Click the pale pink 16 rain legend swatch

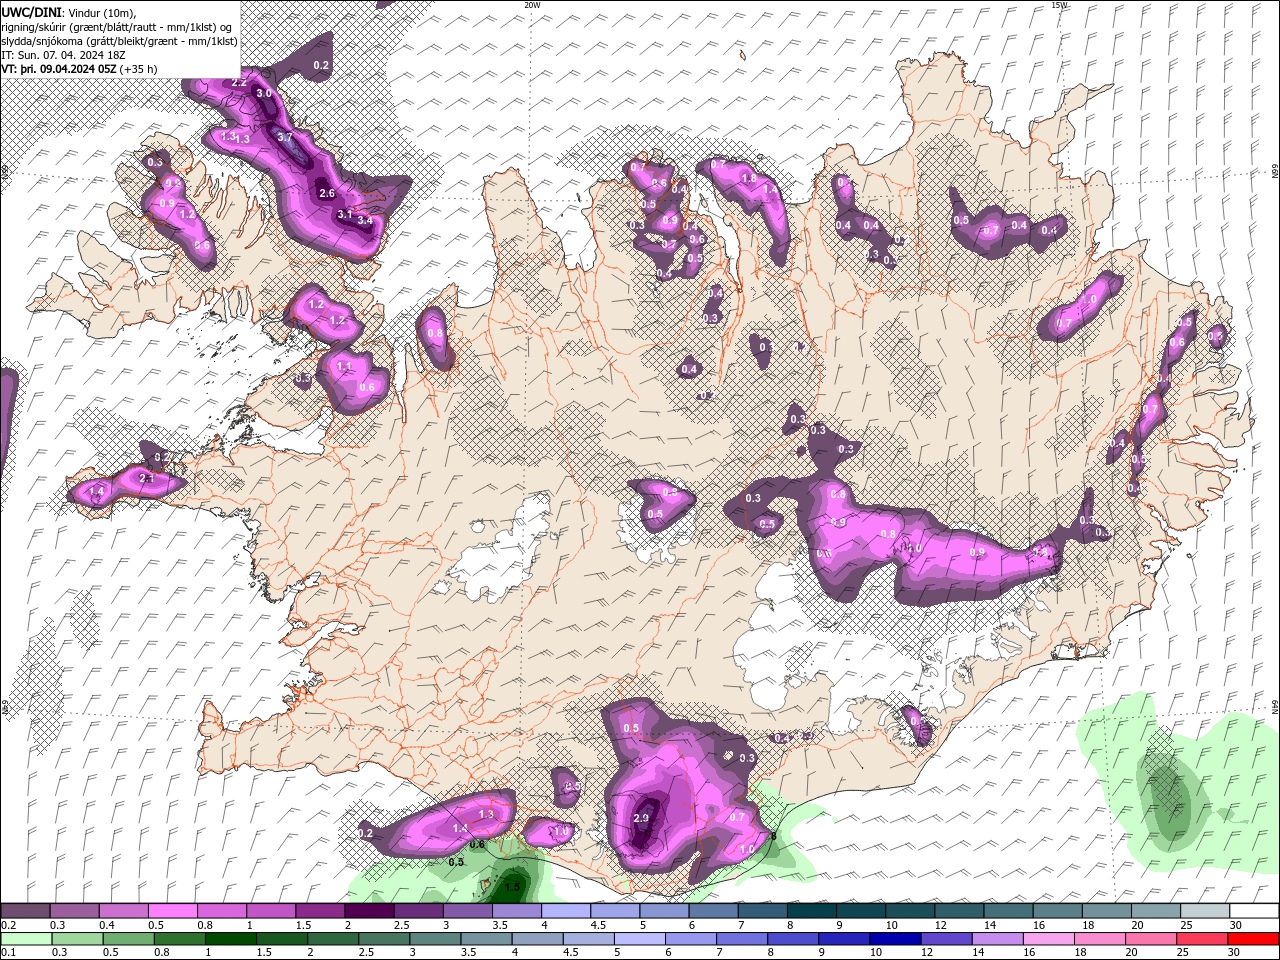point(1049,939)
